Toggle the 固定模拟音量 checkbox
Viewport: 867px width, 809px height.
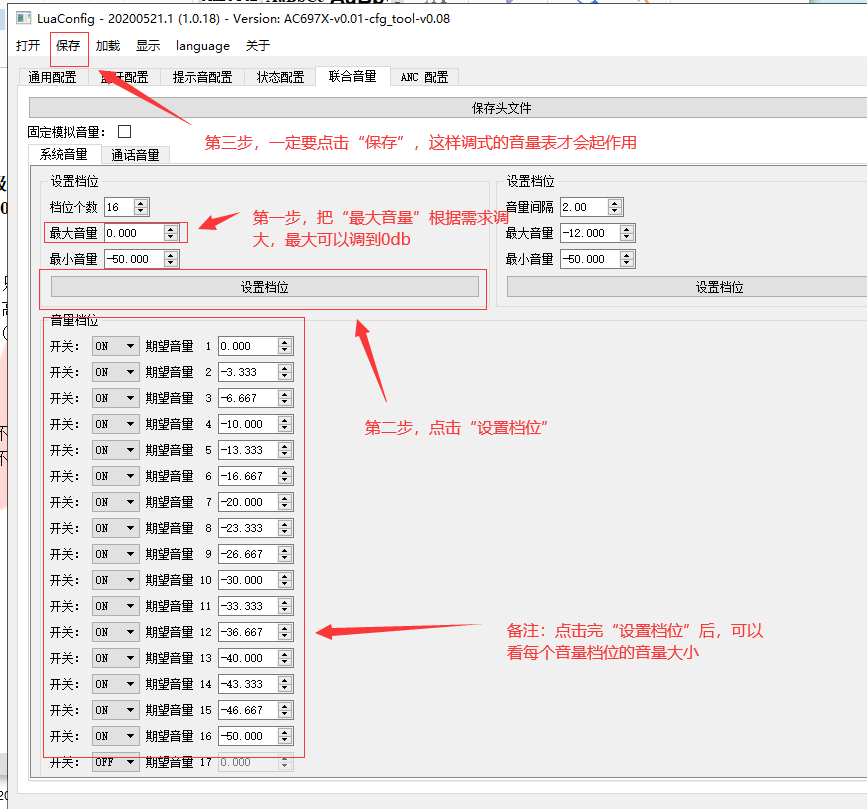(x=124, y=132)
